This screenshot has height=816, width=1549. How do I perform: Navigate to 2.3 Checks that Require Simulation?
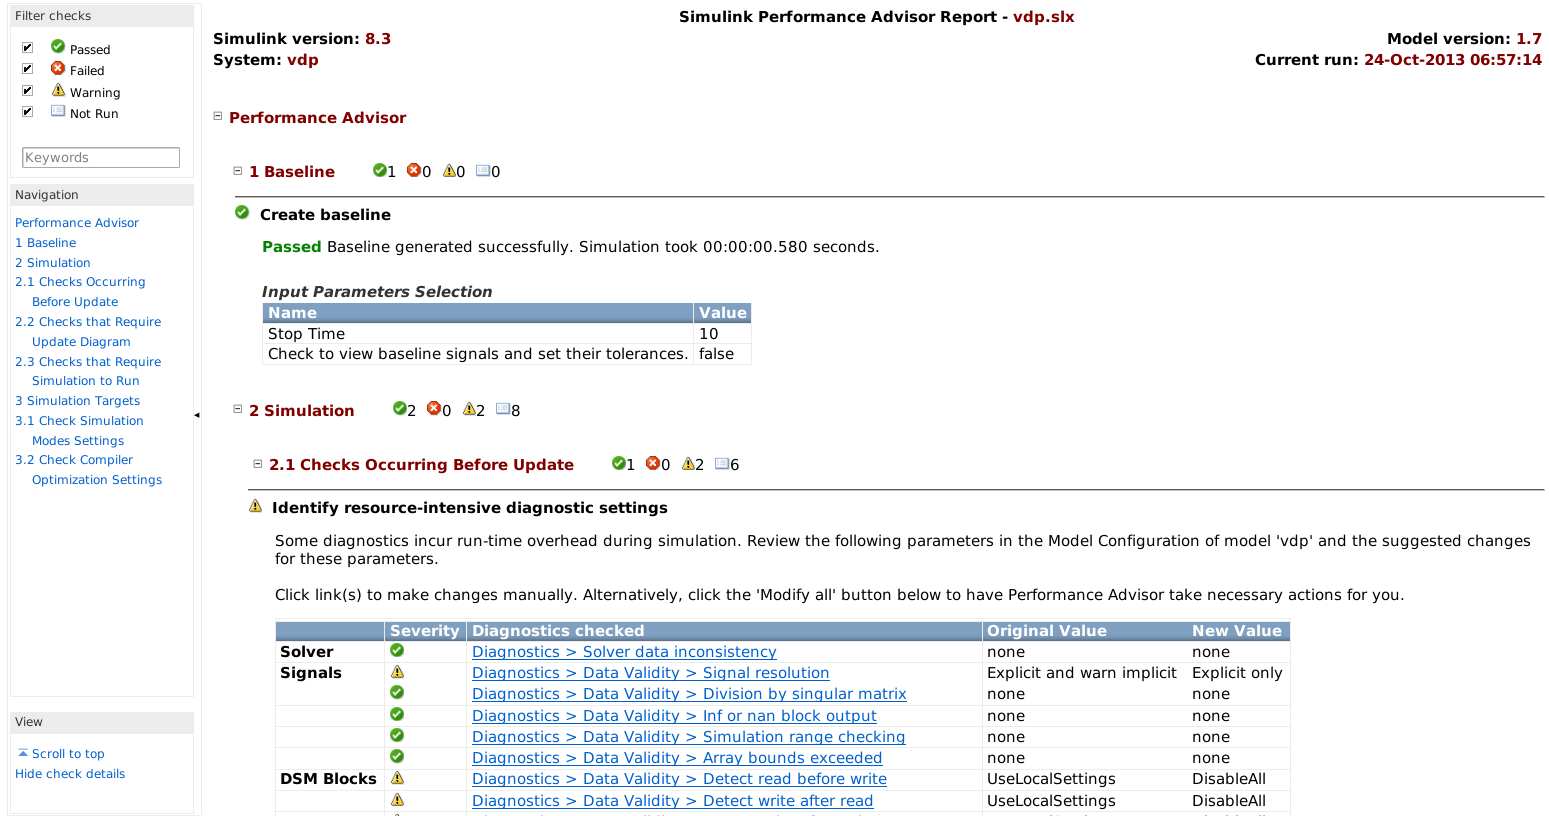[88, 371]
